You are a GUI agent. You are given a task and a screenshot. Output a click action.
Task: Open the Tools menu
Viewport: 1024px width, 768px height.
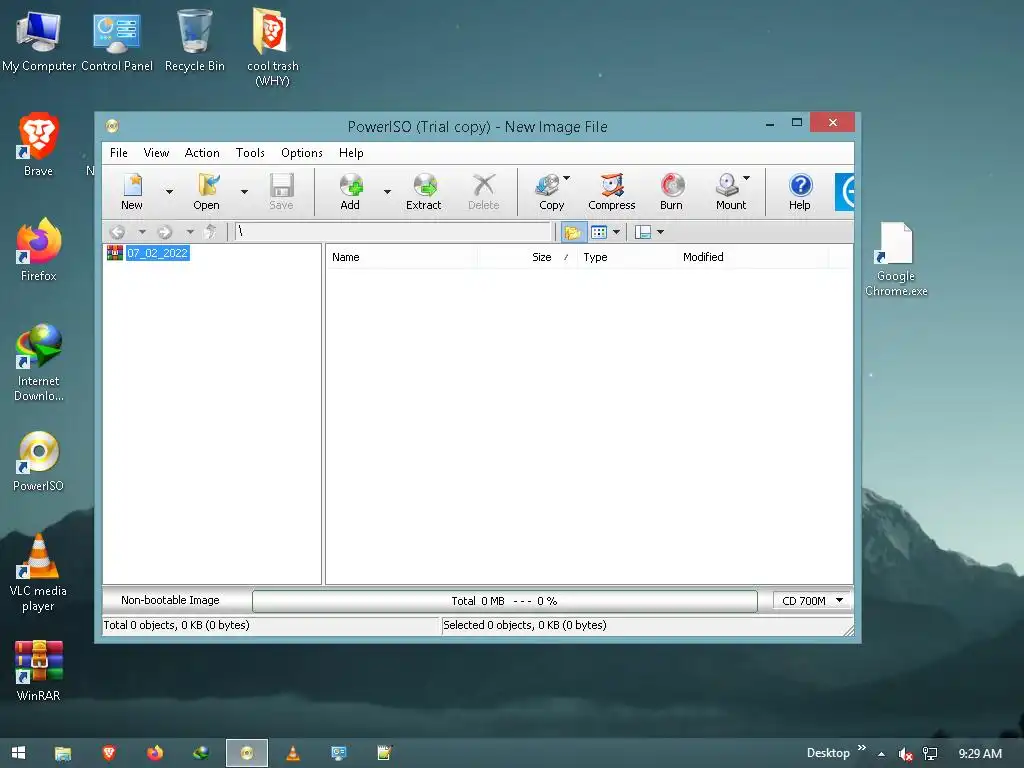click(250, 153)
